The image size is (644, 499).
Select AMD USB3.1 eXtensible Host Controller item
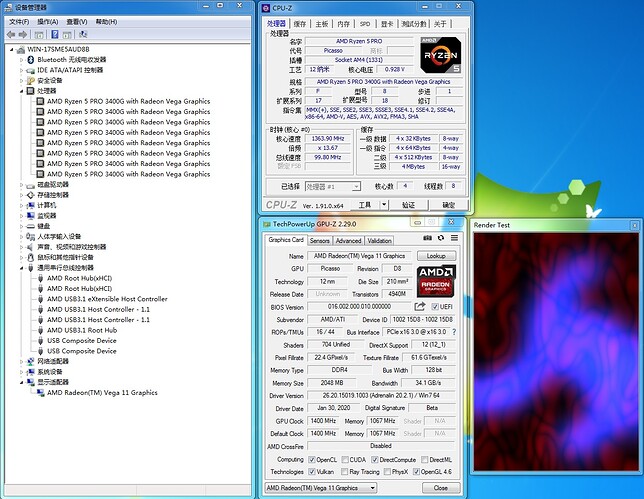pos(107,299)
